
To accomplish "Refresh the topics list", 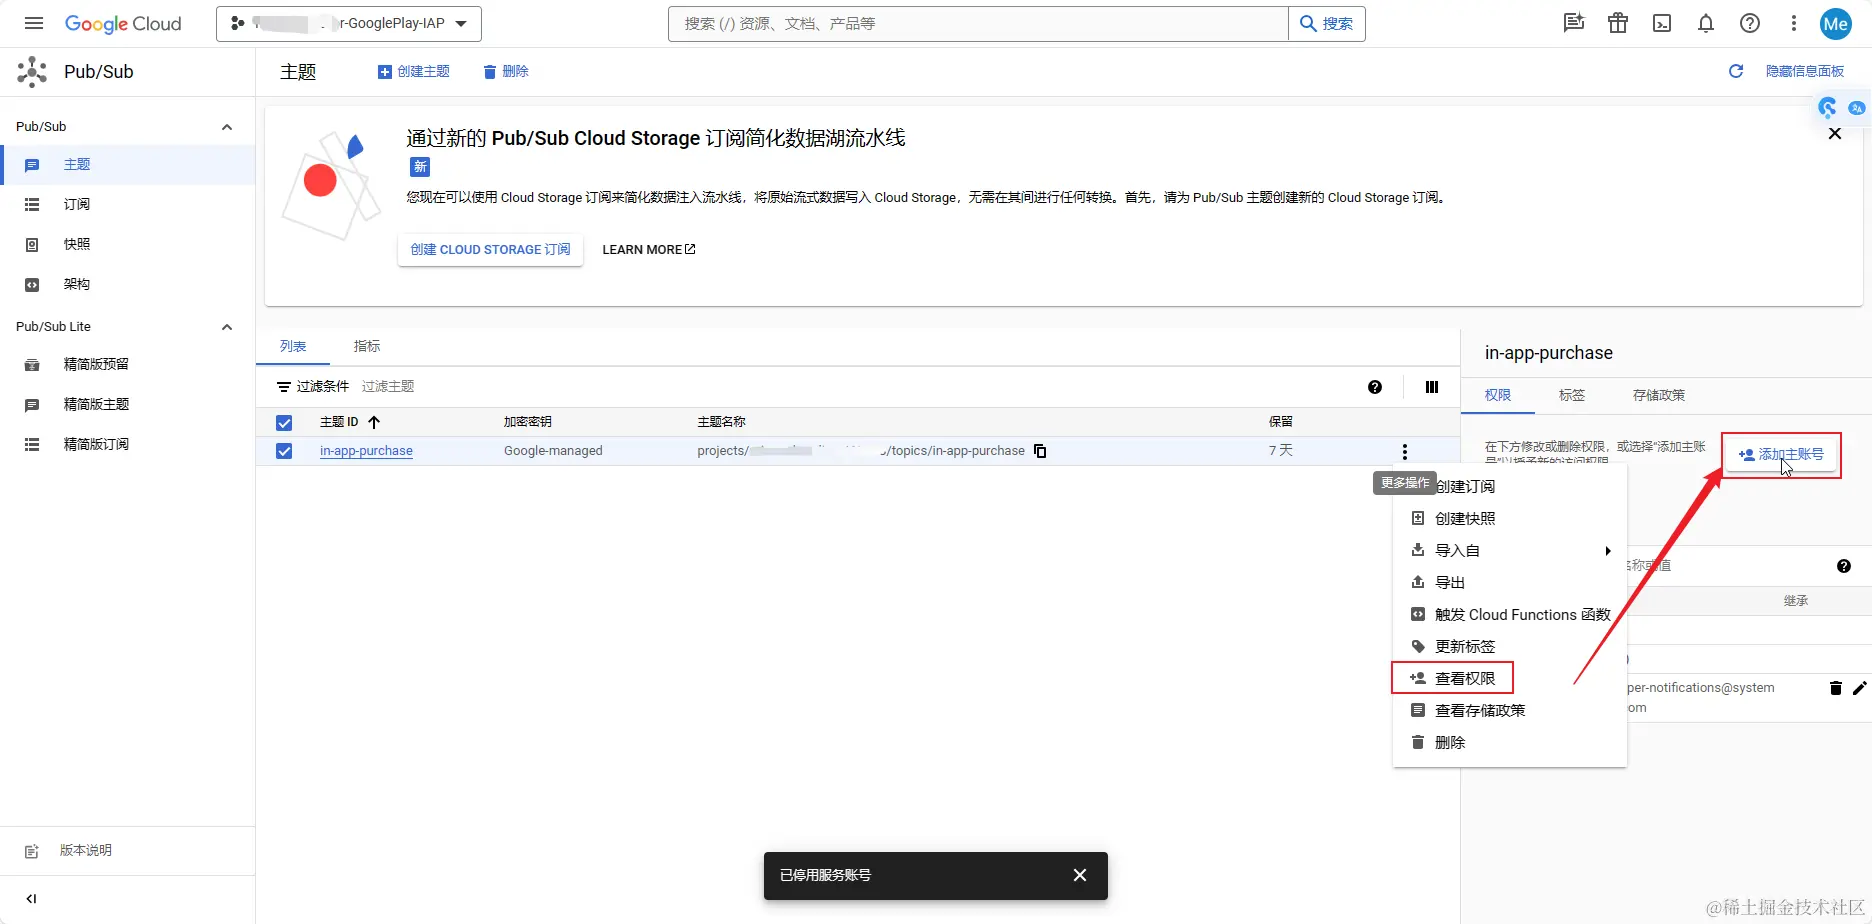I will (1736, 71).
